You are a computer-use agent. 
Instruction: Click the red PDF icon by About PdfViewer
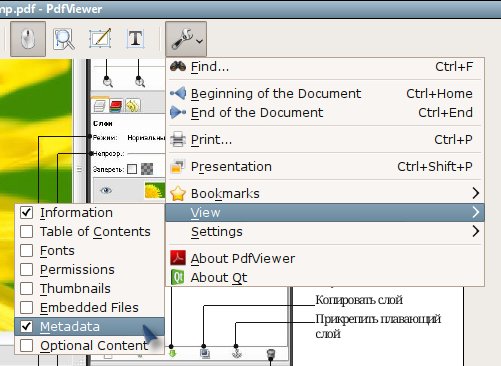click(x=178, y=258)
